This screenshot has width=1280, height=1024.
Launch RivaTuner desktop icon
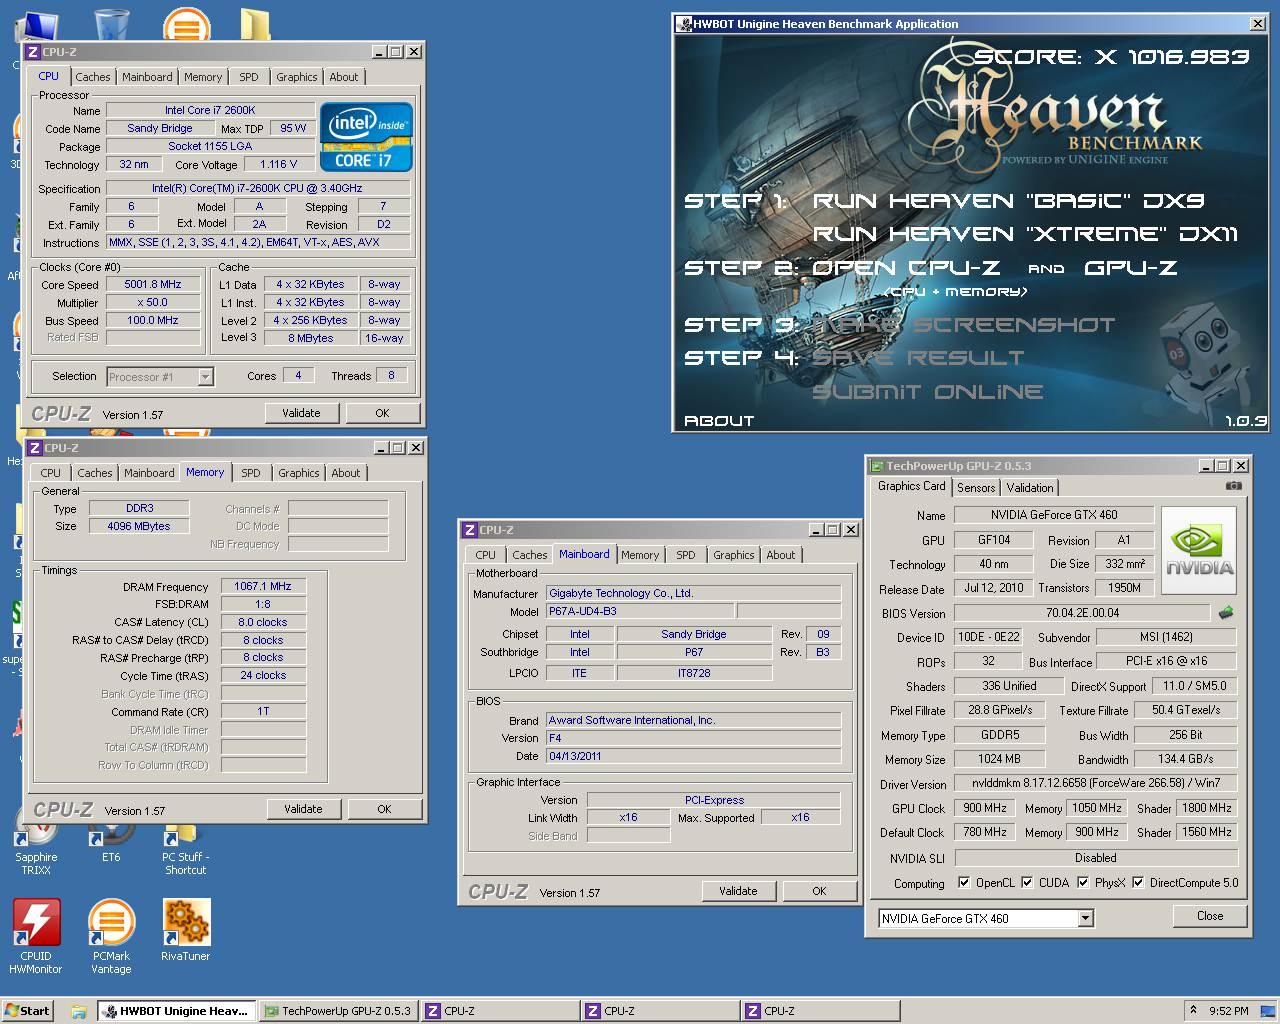pyautogui.click(x=186, y=929)
